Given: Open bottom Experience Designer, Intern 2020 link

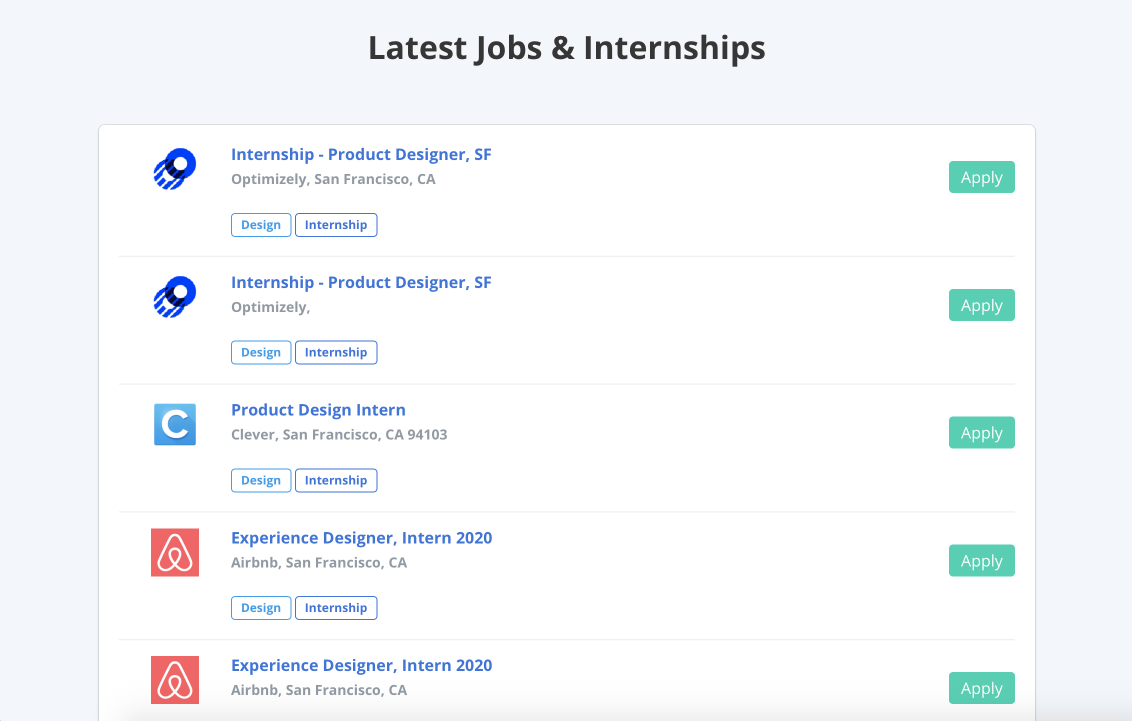Looking at the screenshot, I should click(362, 665).
